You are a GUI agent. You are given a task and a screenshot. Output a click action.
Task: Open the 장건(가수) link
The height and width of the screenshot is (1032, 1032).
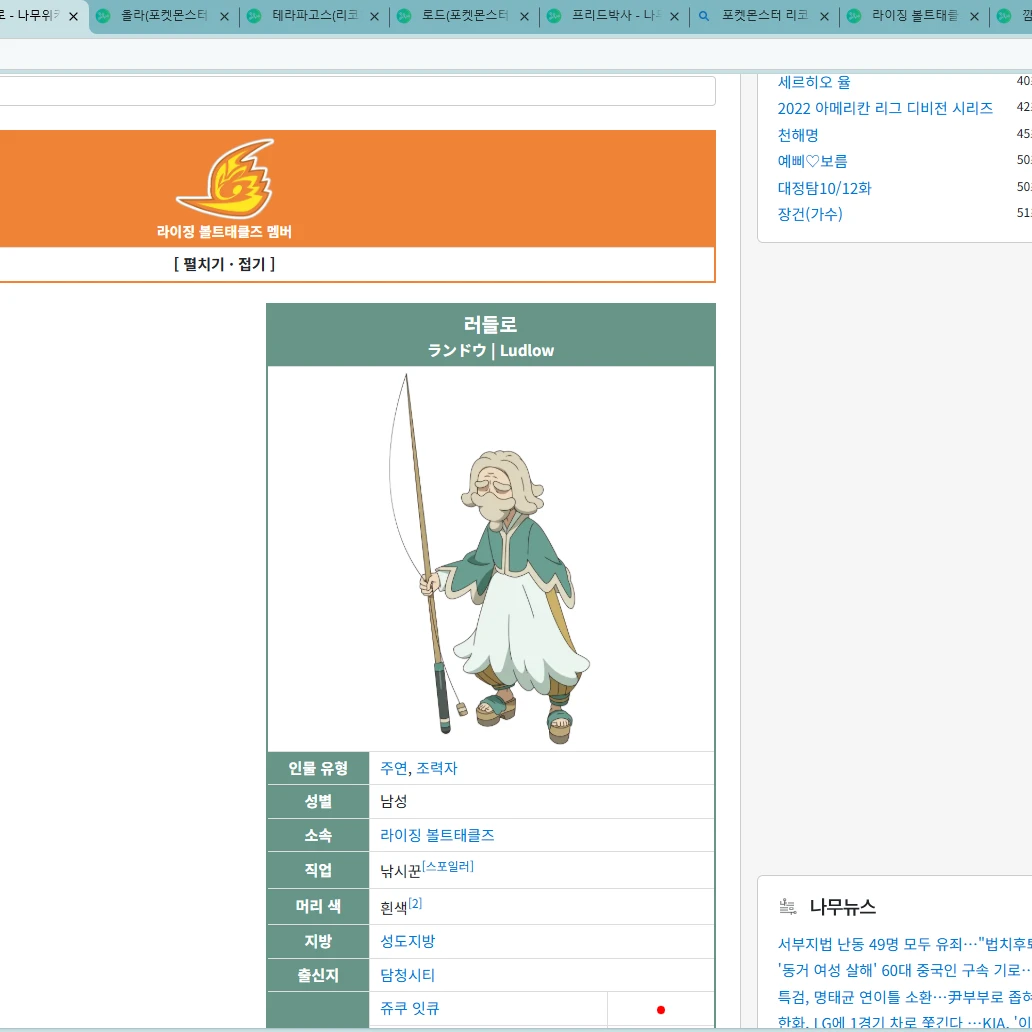[810, 214]
